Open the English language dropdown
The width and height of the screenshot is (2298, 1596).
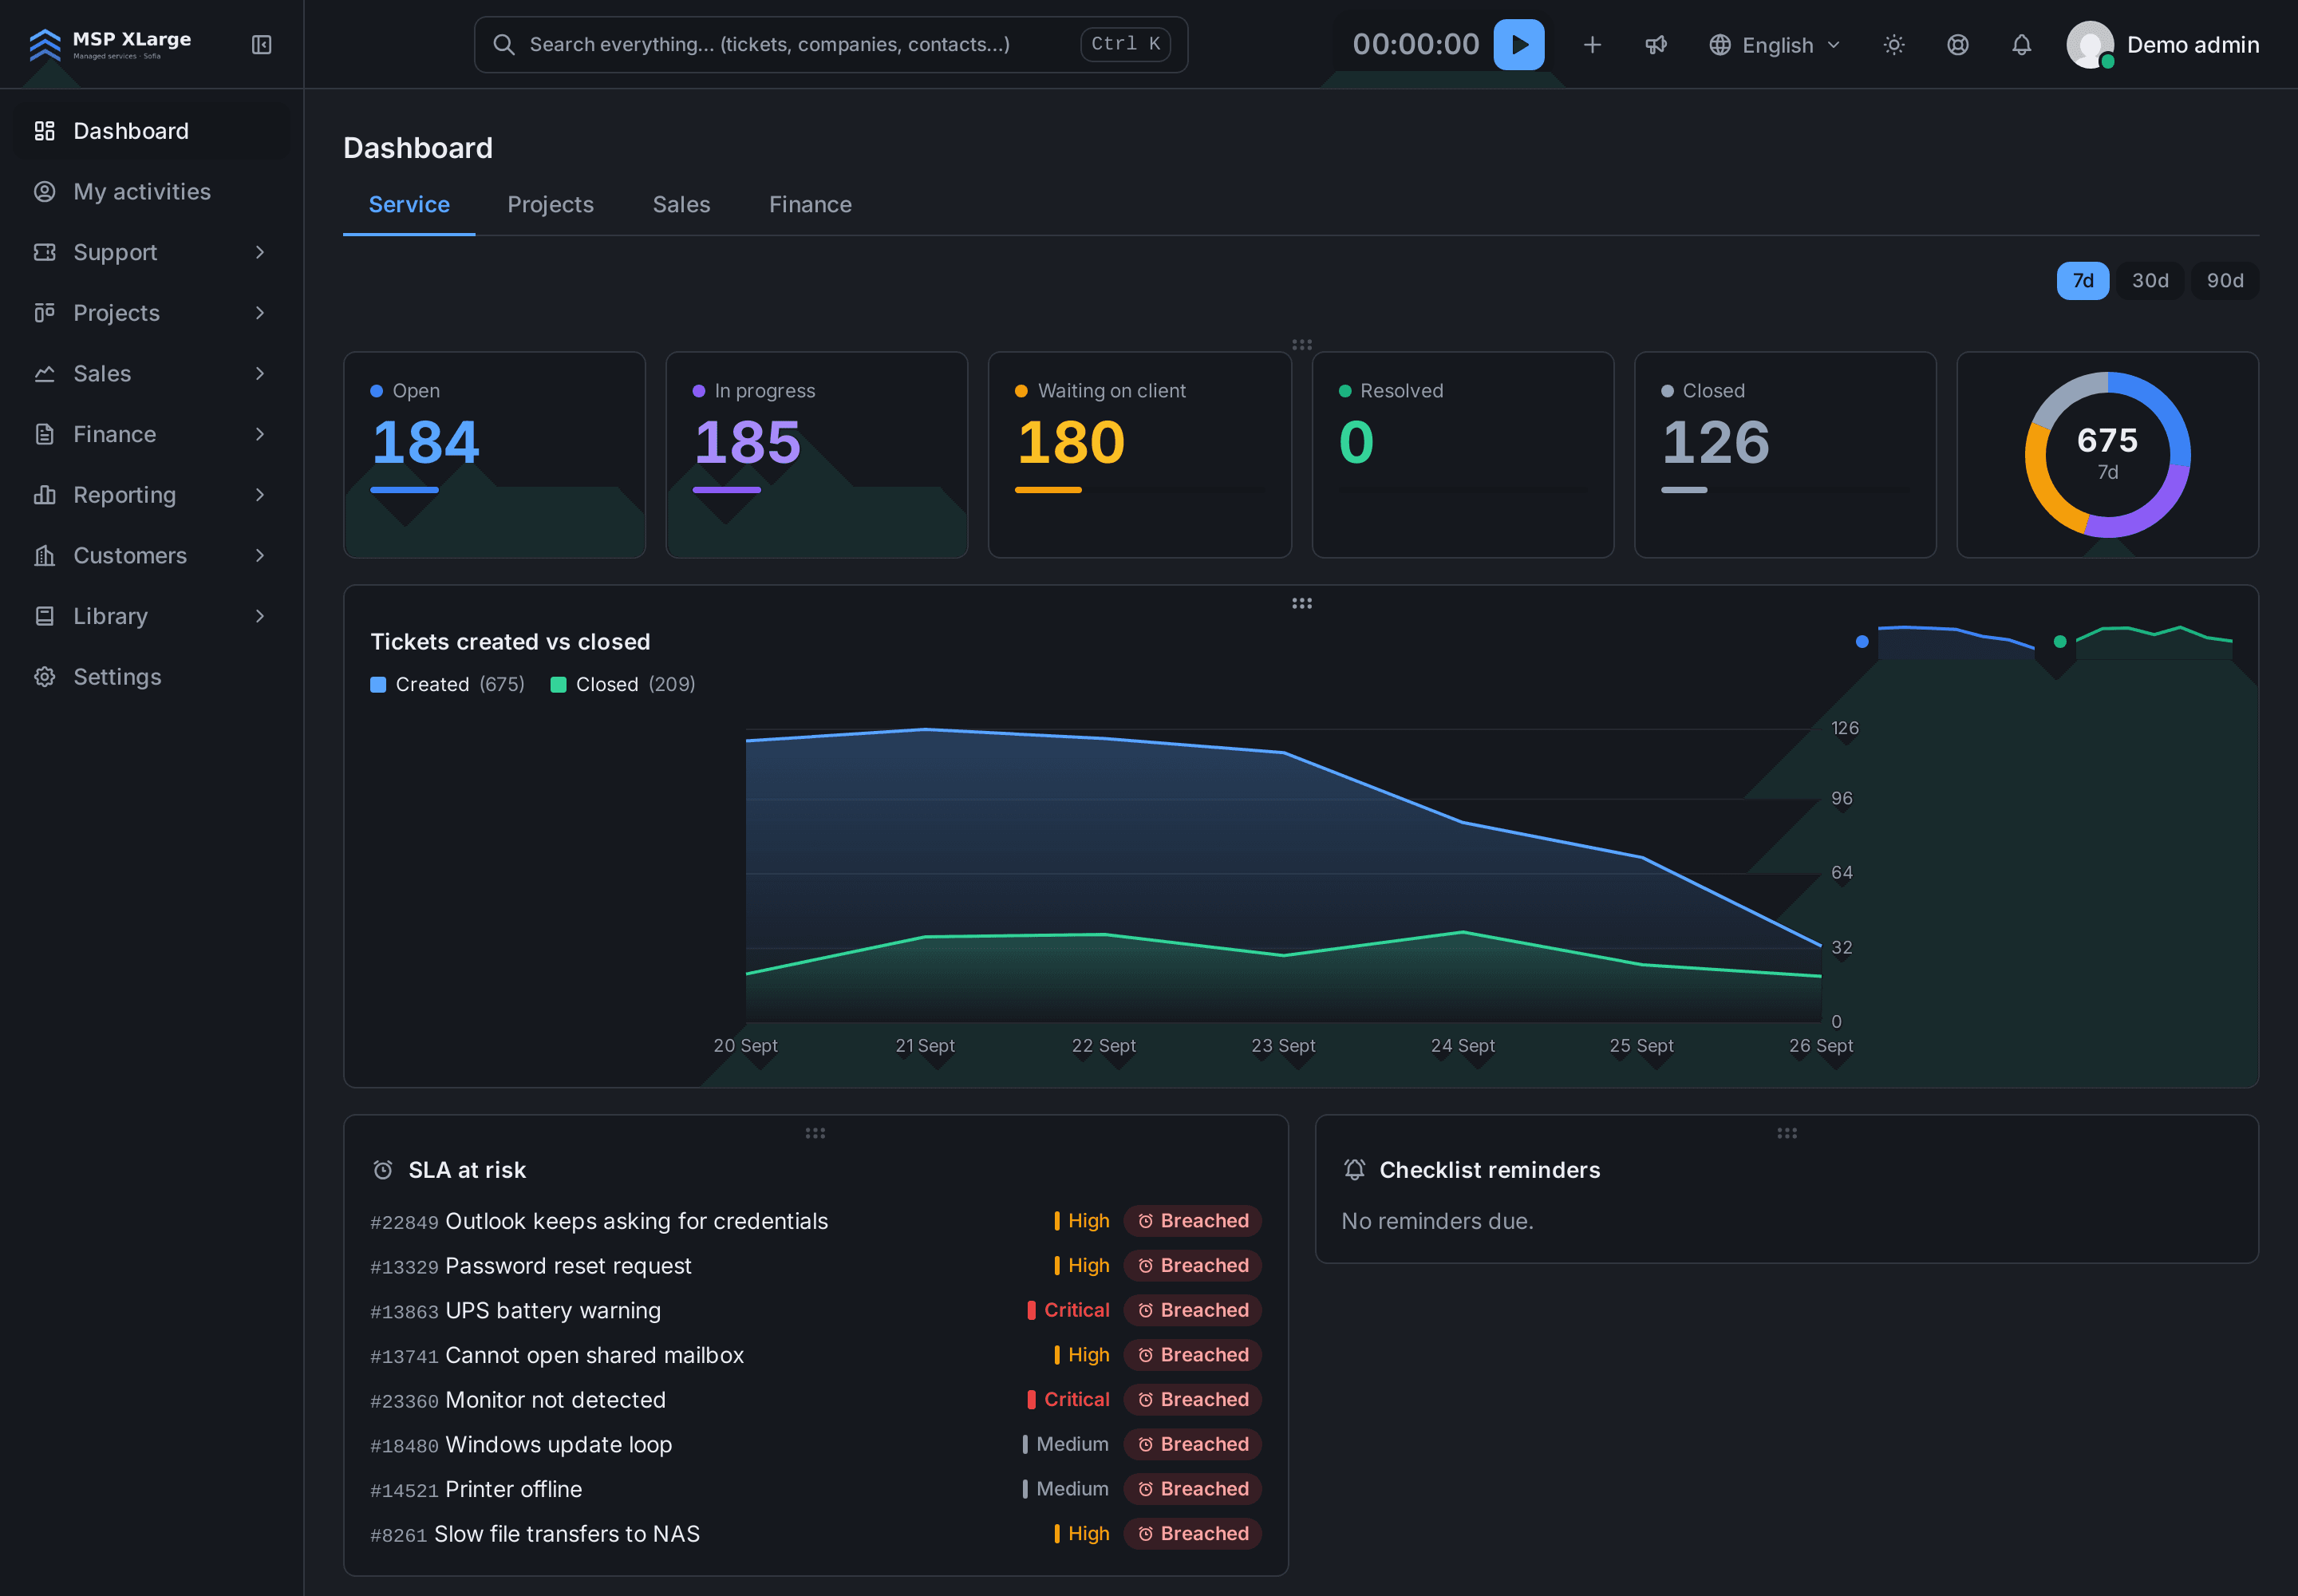click(1775, 45)
